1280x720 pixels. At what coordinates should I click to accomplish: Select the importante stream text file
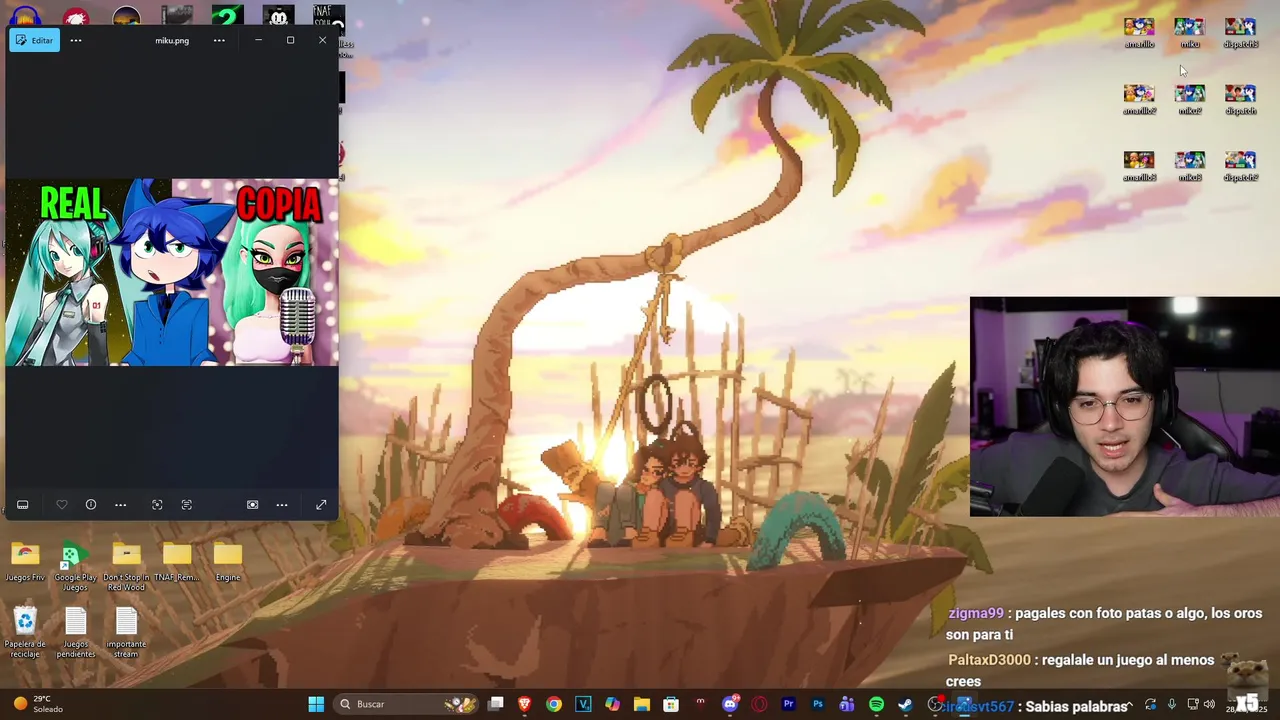tap(126, 633)
